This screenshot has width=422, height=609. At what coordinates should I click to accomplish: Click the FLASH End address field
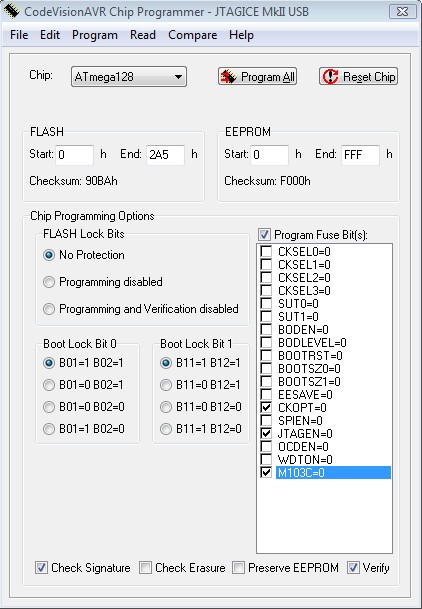click(165, 155)
